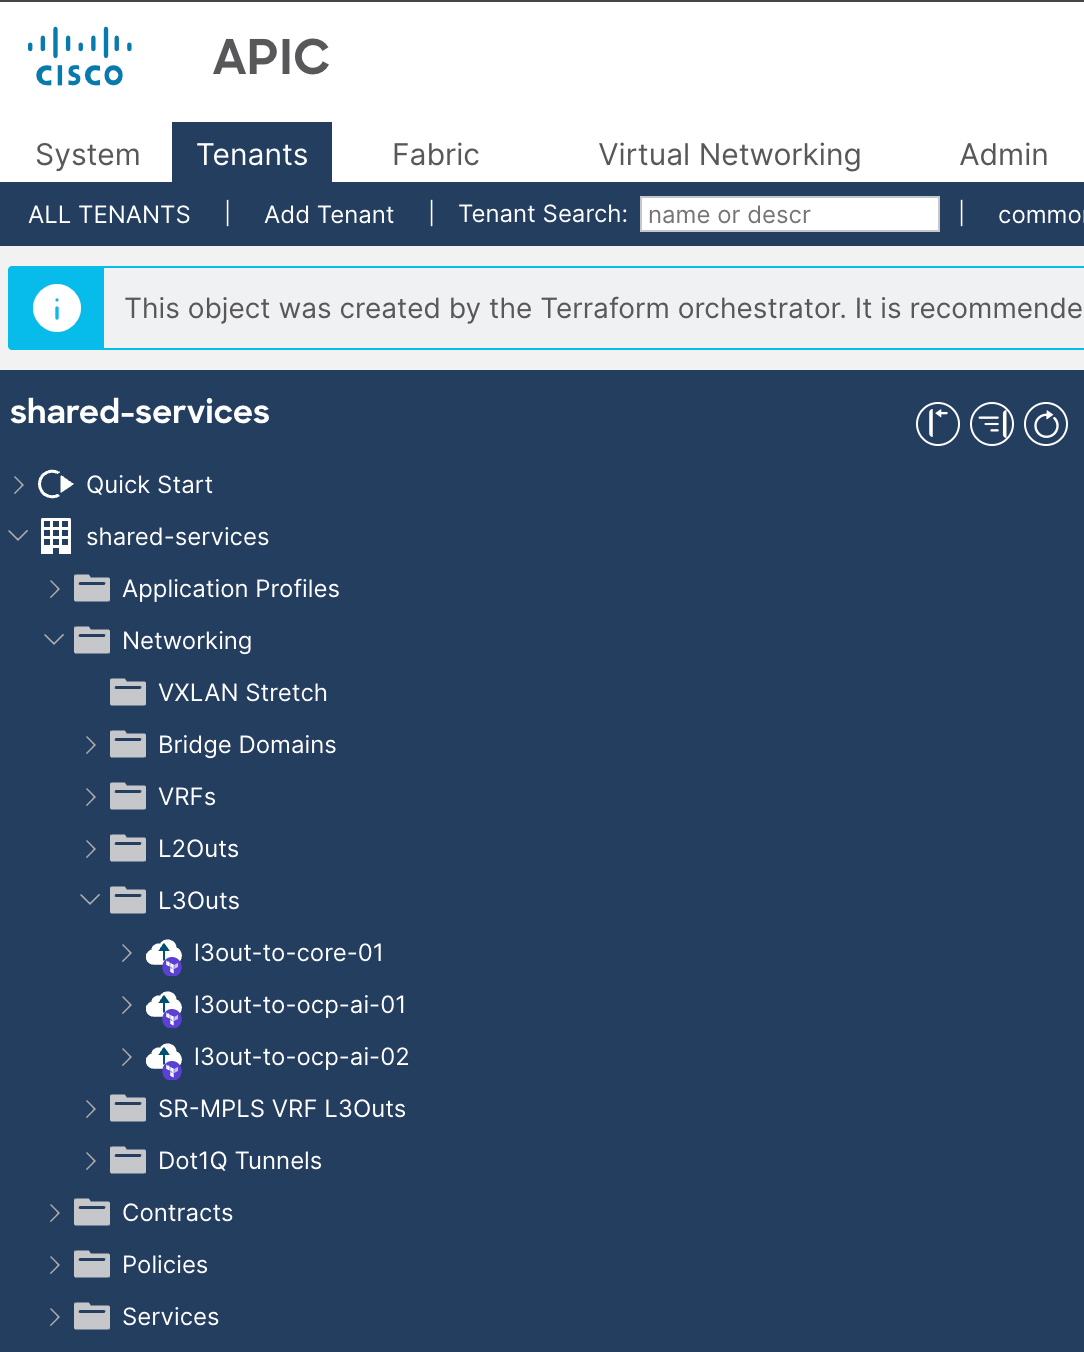Viewport: 1084px width, 1352px height.
Task: Focus the Tenant Search input field
Action: click(x=790, y=214)
